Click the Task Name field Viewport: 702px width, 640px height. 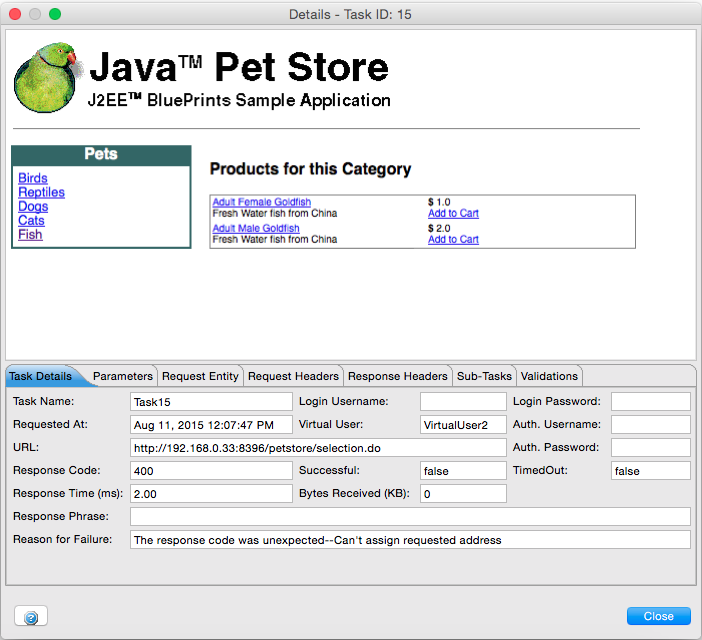coord(211,401)
